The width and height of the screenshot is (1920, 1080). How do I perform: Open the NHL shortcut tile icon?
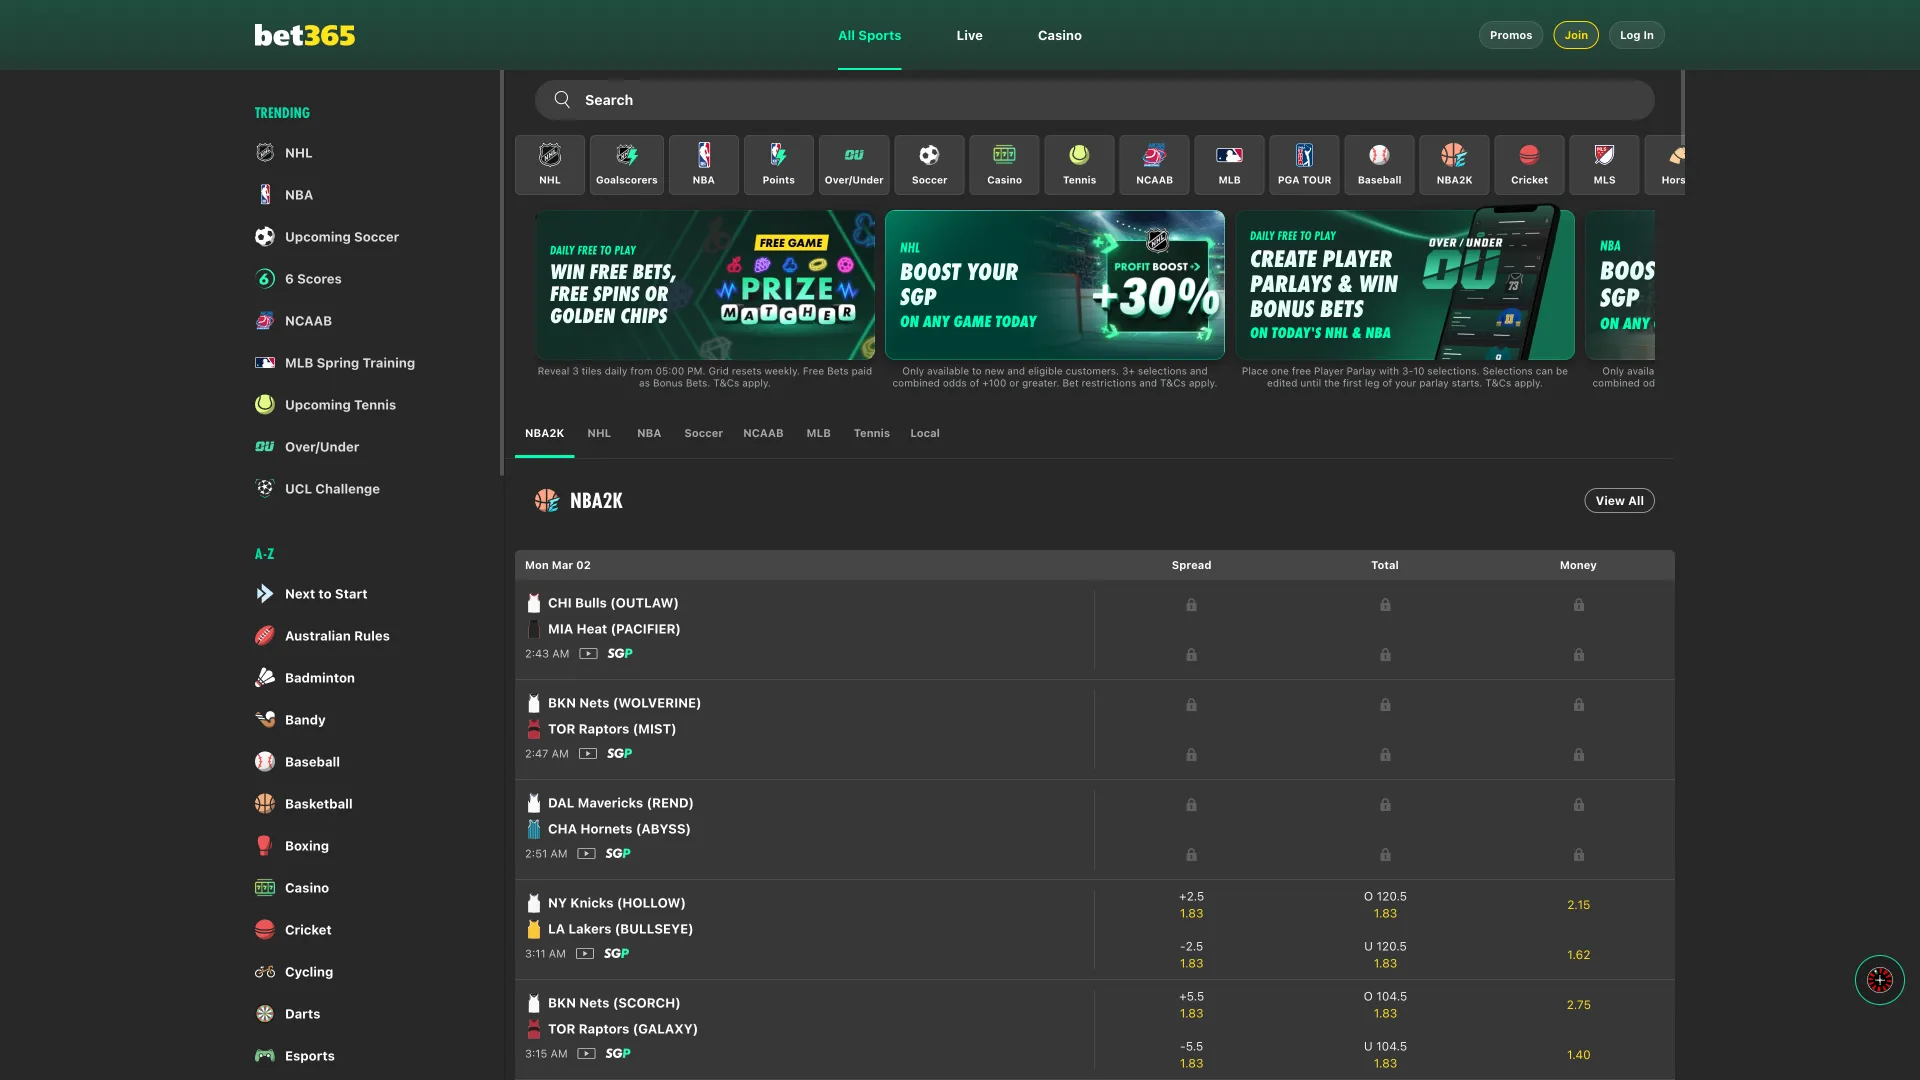pyautogui.click(x=550, y=155)
